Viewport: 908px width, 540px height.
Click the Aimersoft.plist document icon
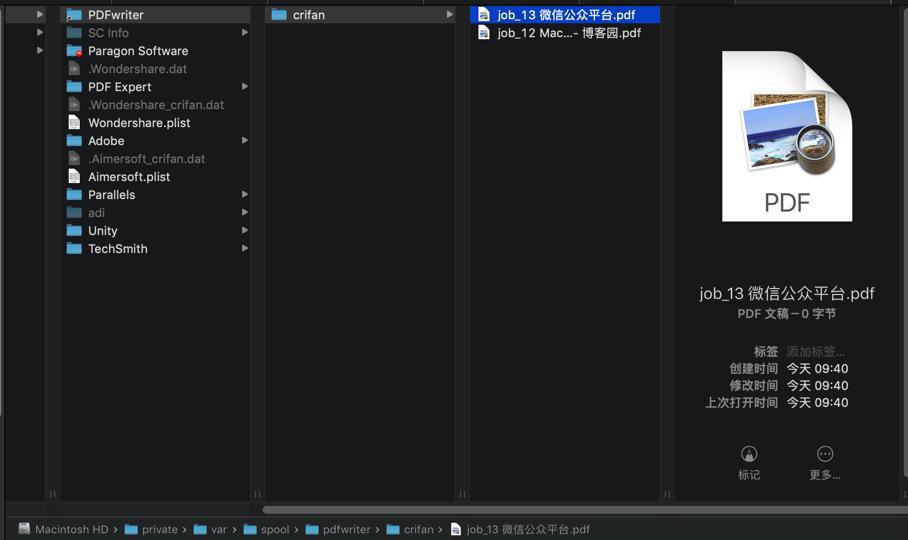point(74,177)
